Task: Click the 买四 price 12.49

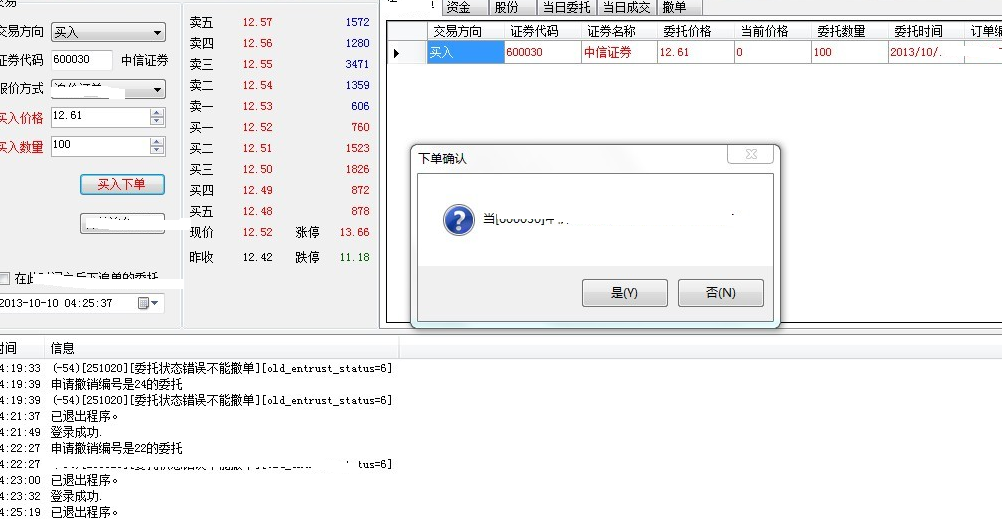Action: tap(258, 190)
